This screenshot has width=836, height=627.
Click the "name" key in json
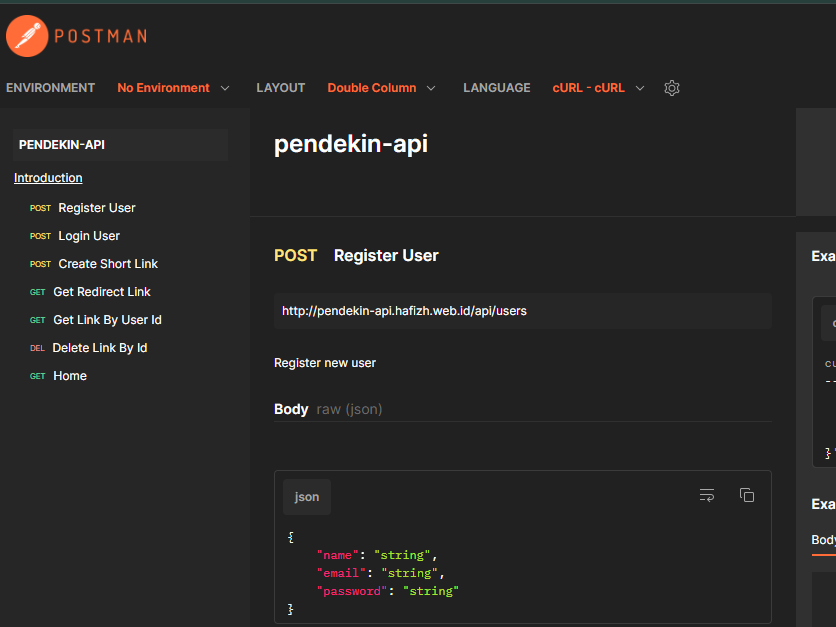point(337,556)
